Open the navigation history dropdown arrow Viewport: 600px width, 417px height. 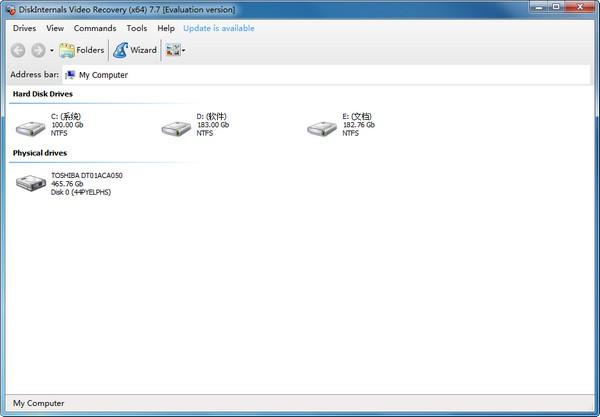click(52, 50)
